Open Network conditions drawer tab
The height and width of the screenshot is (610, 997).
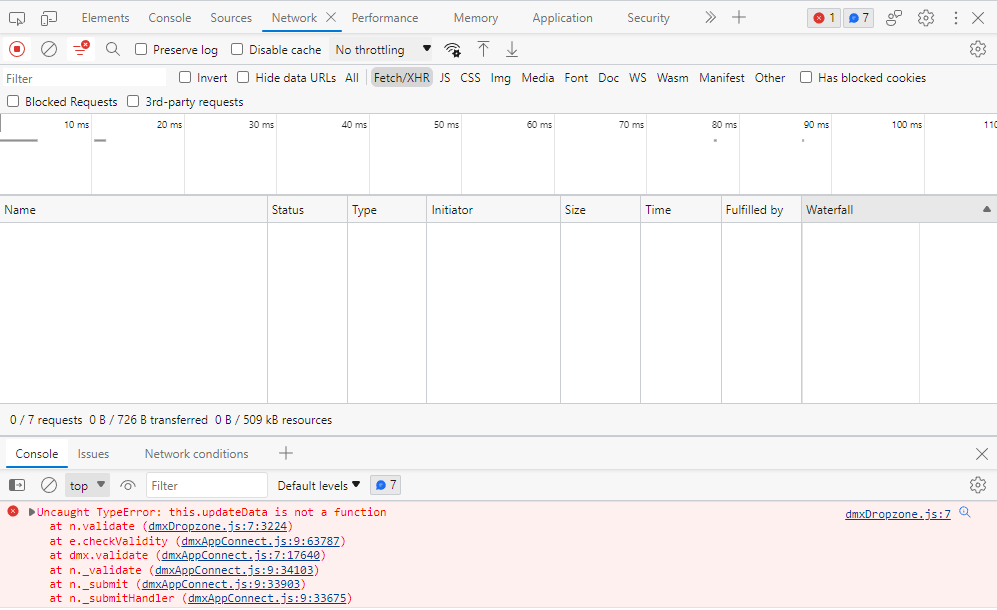(x=196, y=454)
